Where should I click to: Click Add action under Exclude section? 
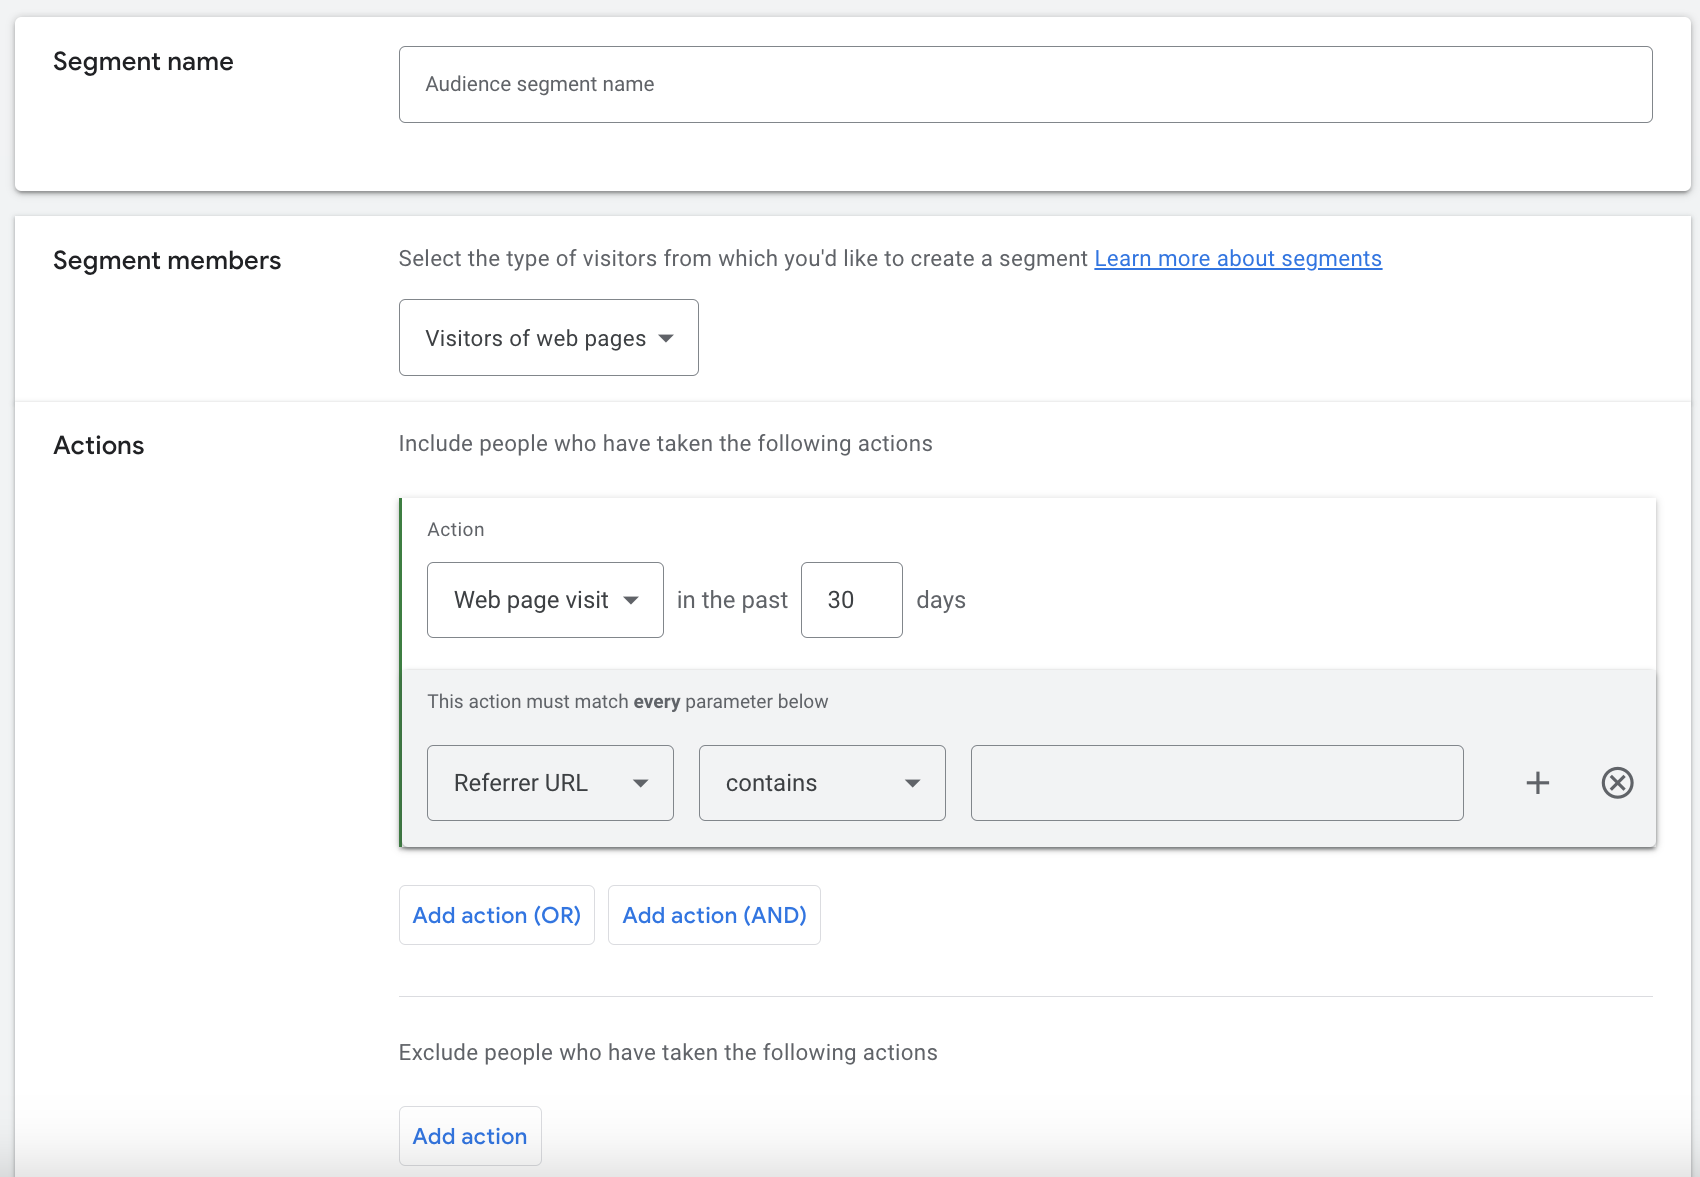tap(470, 1136)
